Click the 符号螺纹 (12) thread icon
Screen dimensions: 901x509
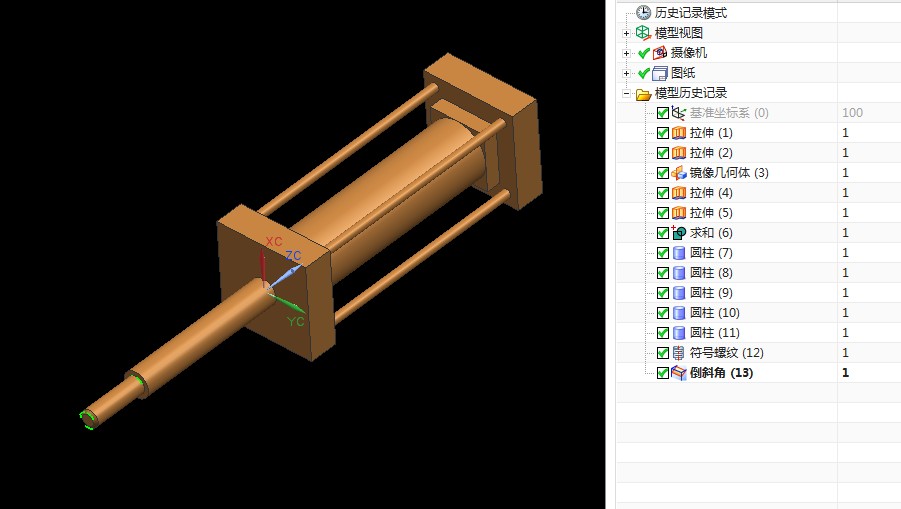pyautogui.click(x=679, y=353)
